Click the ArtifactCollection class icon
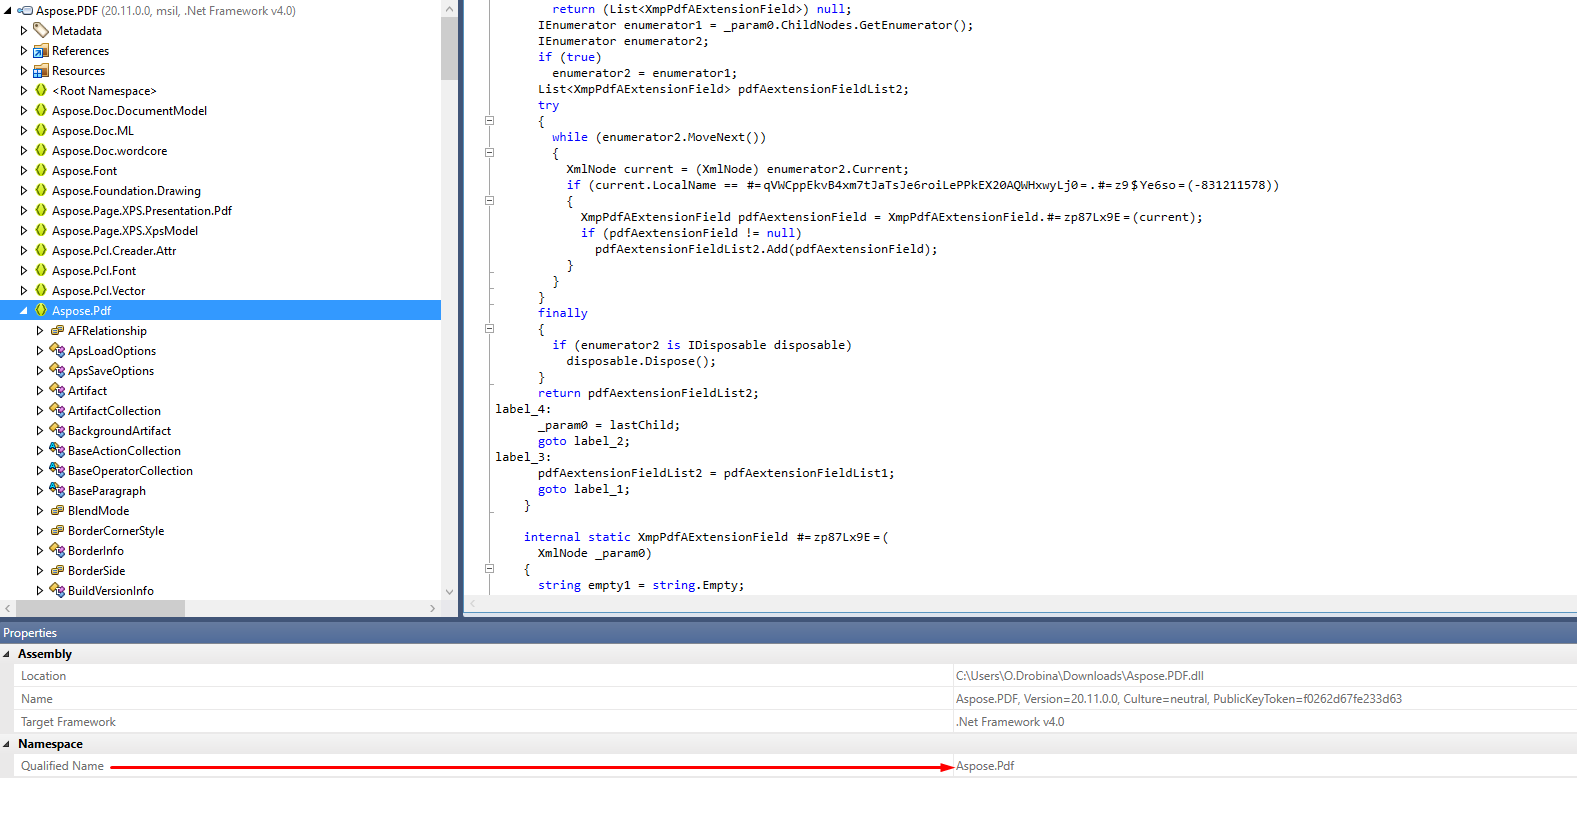The image size is (1577, 826). 57,410
